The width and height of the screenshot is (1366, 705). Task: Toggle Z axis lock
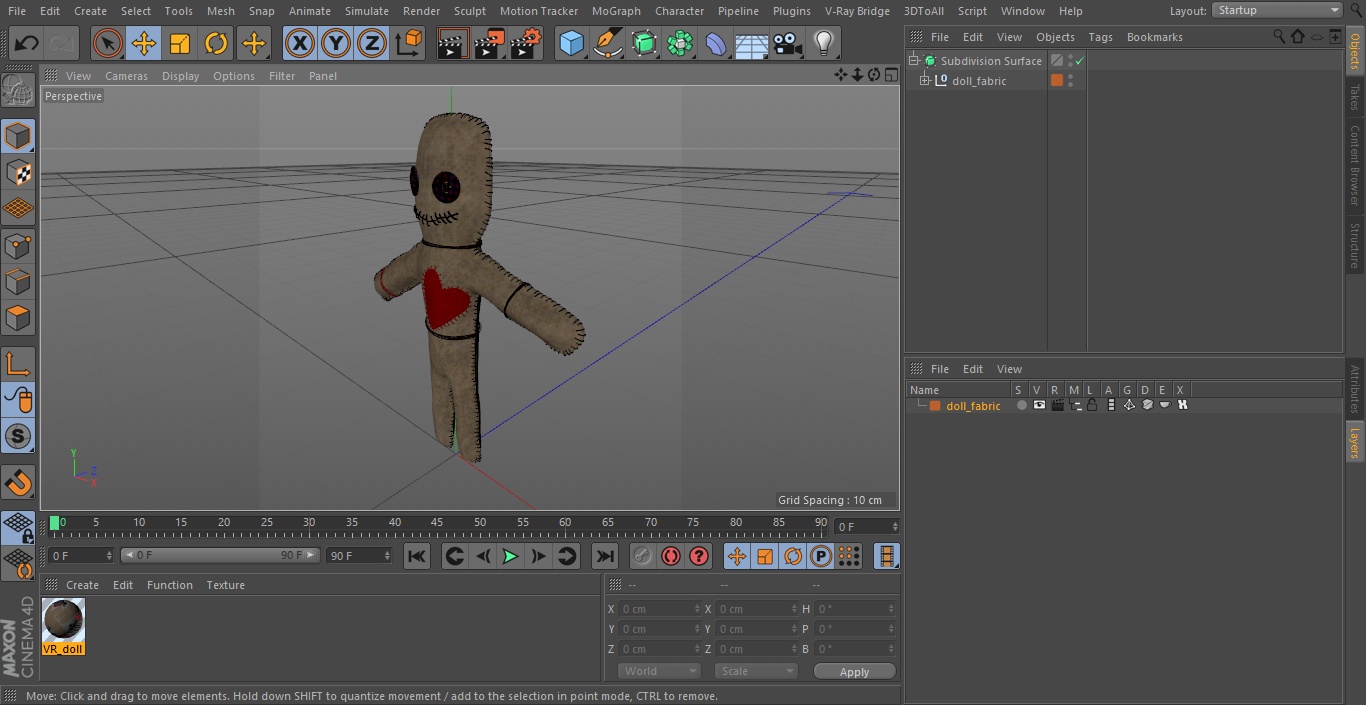click(372, 43)
